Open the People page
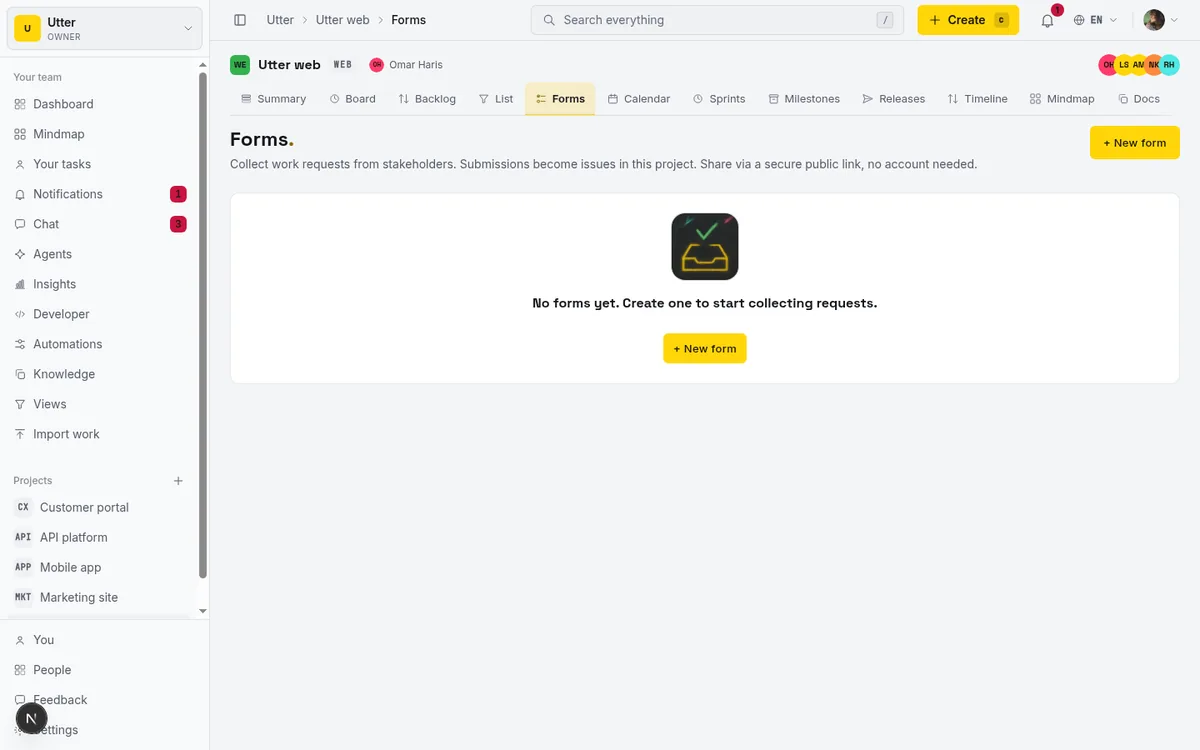Screen dimensions: 1200x750 (102, 670)
